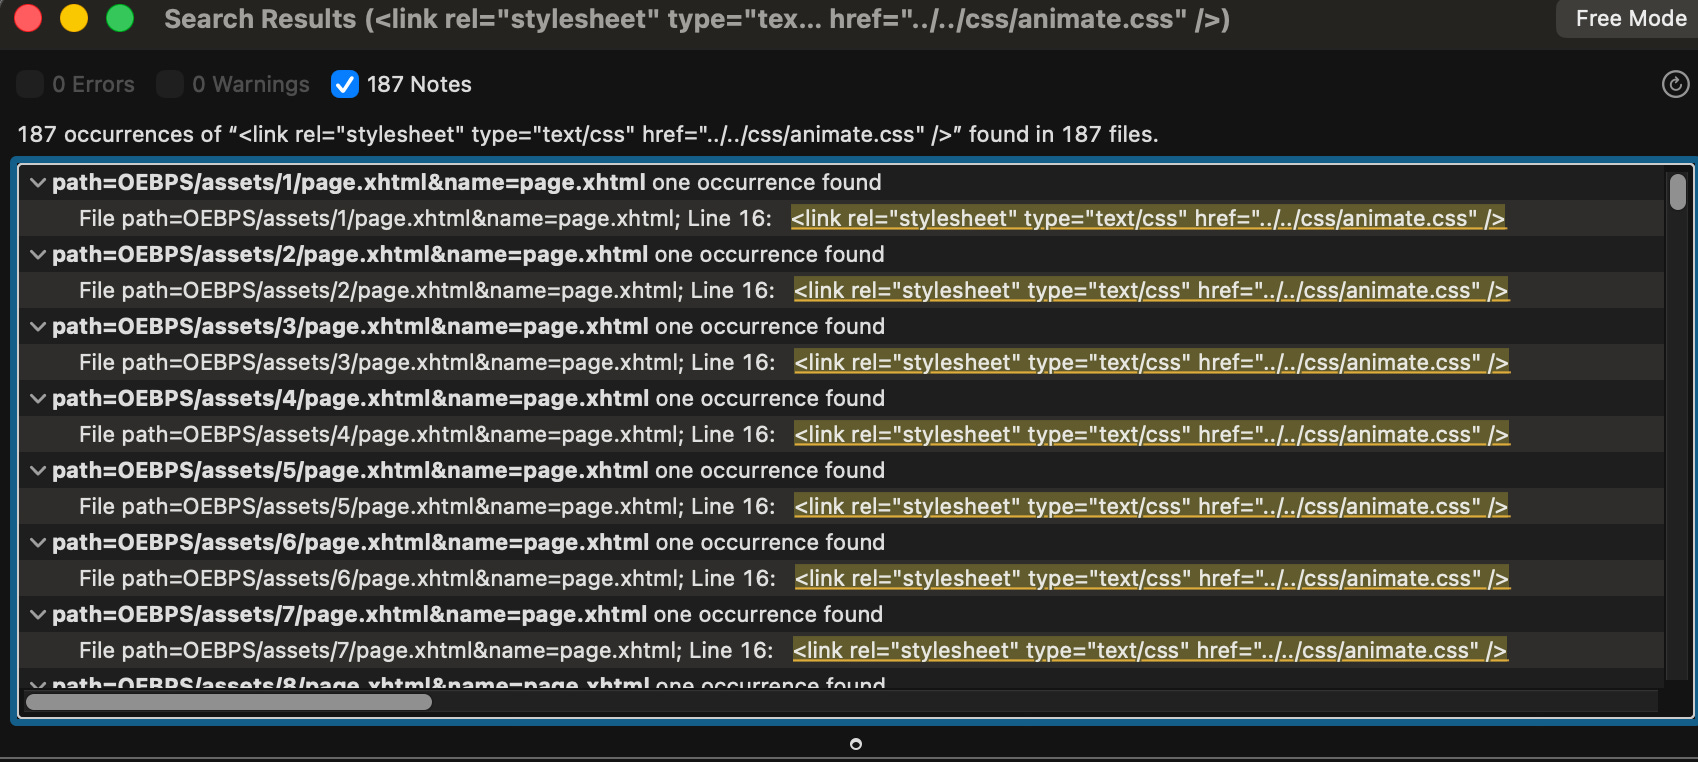This screenshot has width=1698, height=762.
Task: Open highlighted match in assets/4 Line 16
Action: [1152, 434]
